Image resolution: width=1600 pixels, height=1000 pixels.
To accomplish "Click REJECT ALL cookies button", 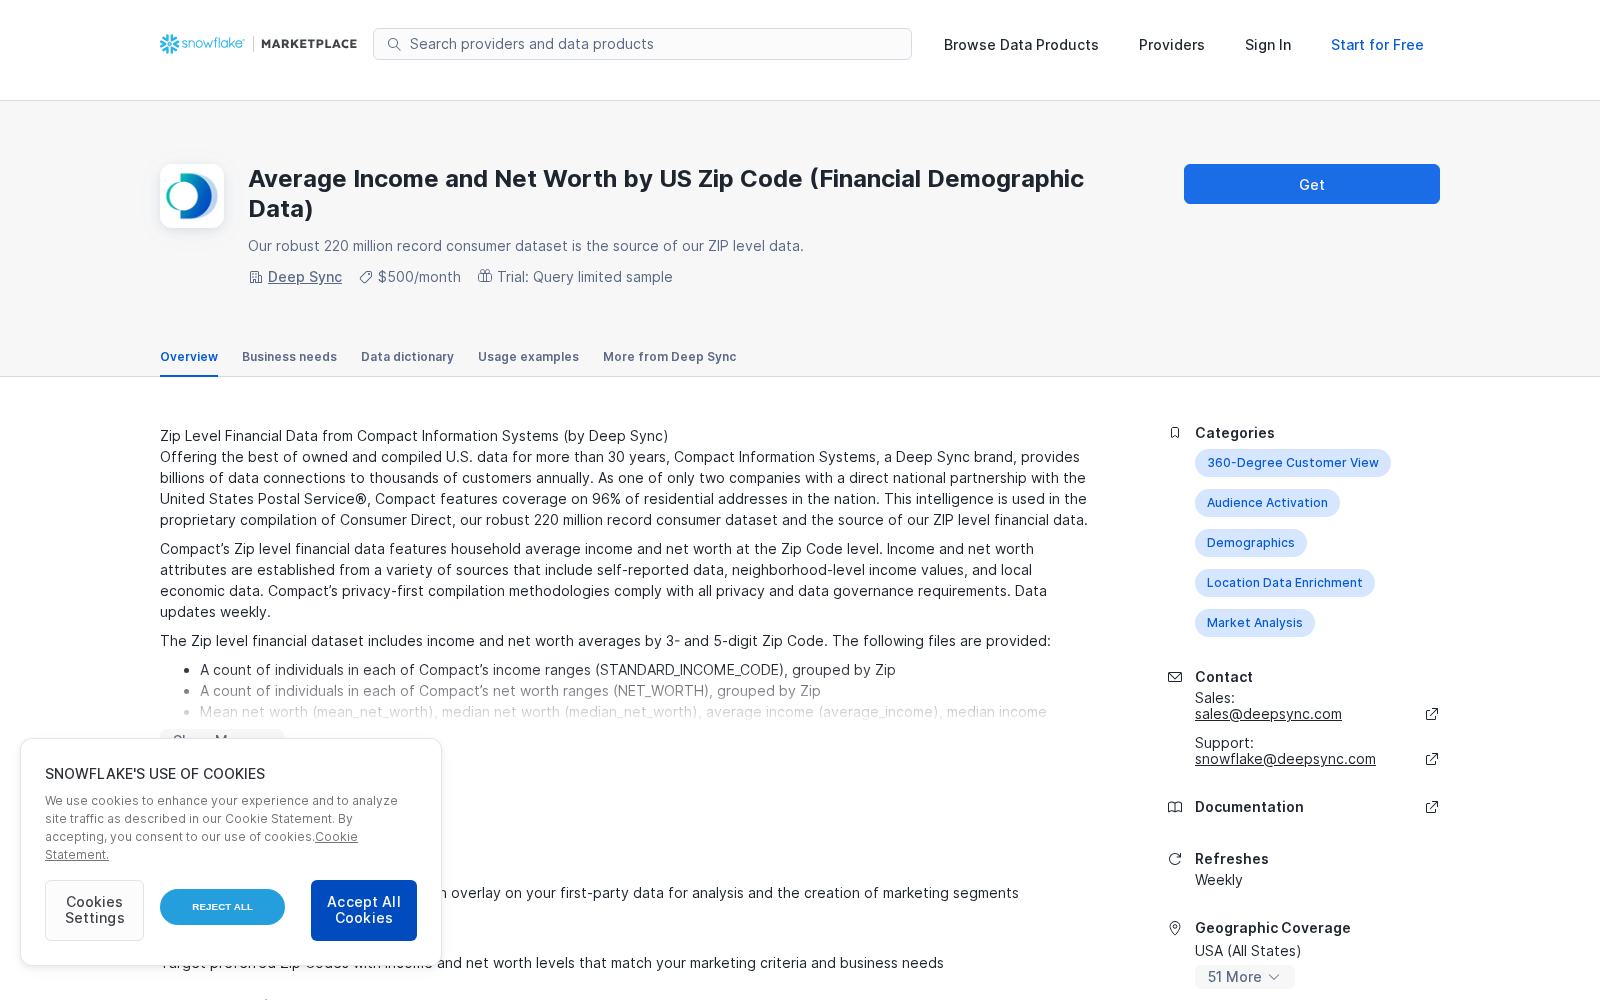I will pyautogui.click(x=222, y=907).
